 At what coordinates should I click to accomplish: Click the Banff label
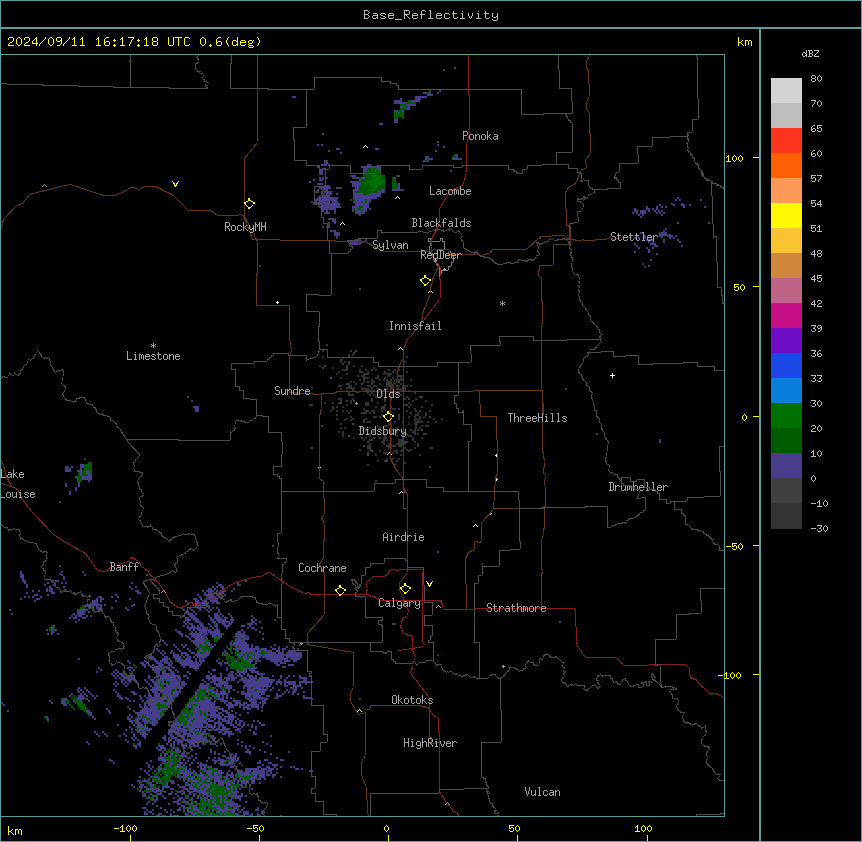point(124,567)
